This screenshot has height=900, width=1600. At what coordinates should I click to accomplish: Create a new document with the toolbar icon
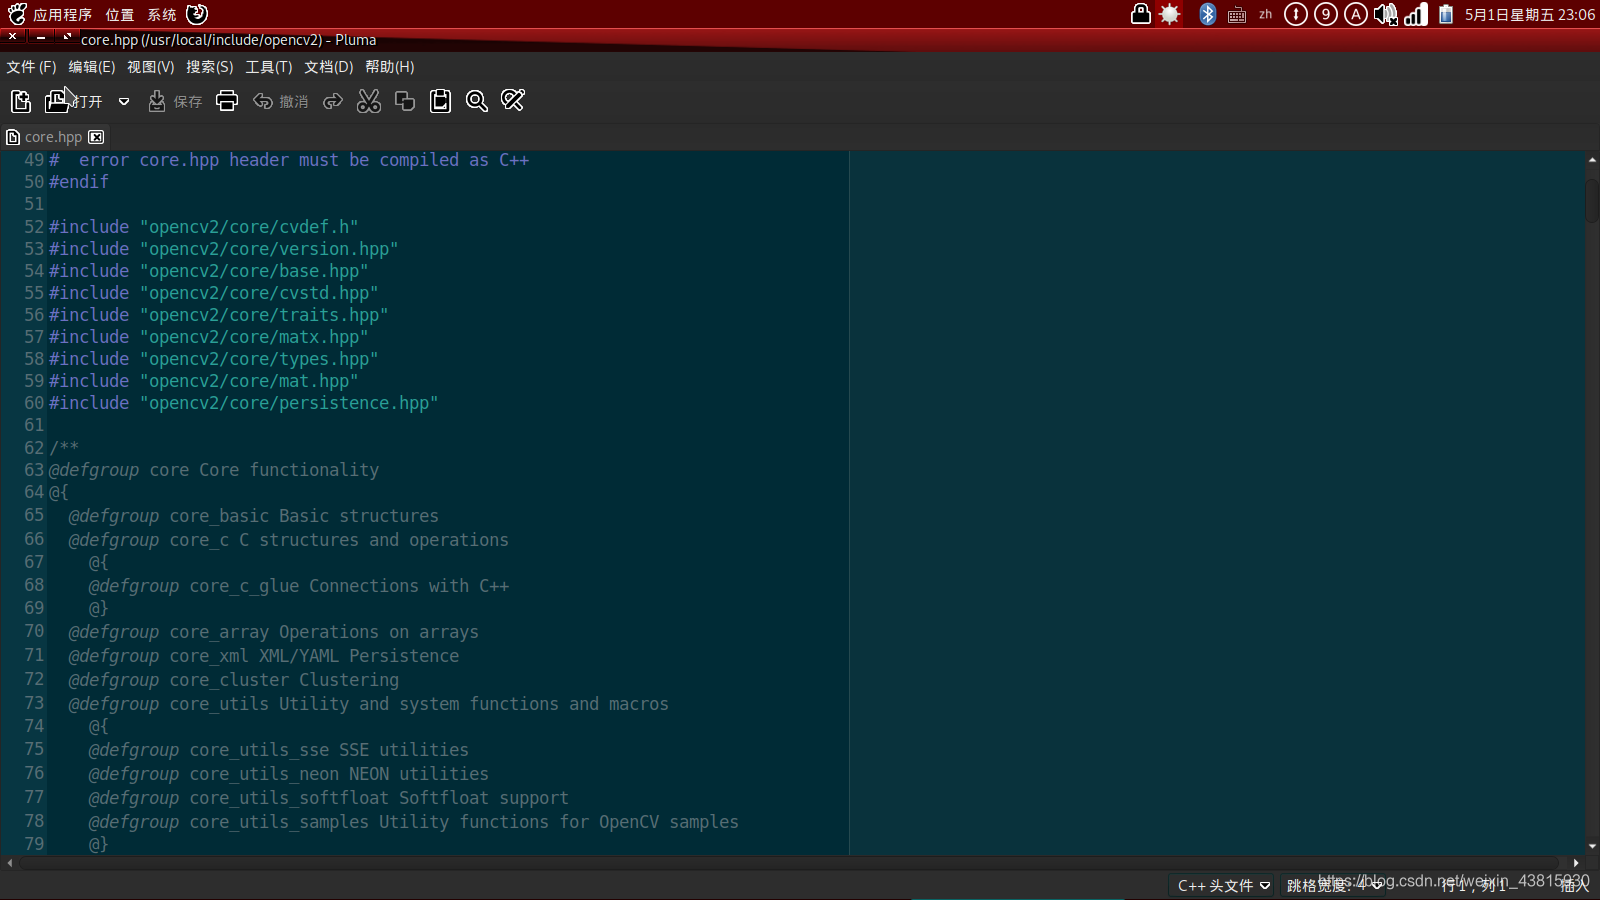click(x=21, y=101)
